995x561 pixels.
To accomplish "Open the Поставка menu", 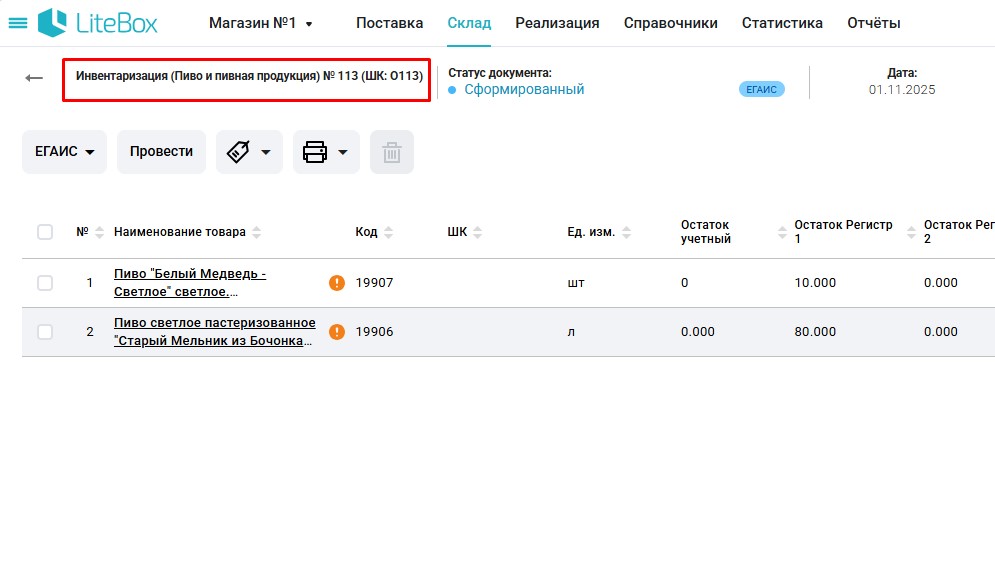I will click(x=389, y=23).
